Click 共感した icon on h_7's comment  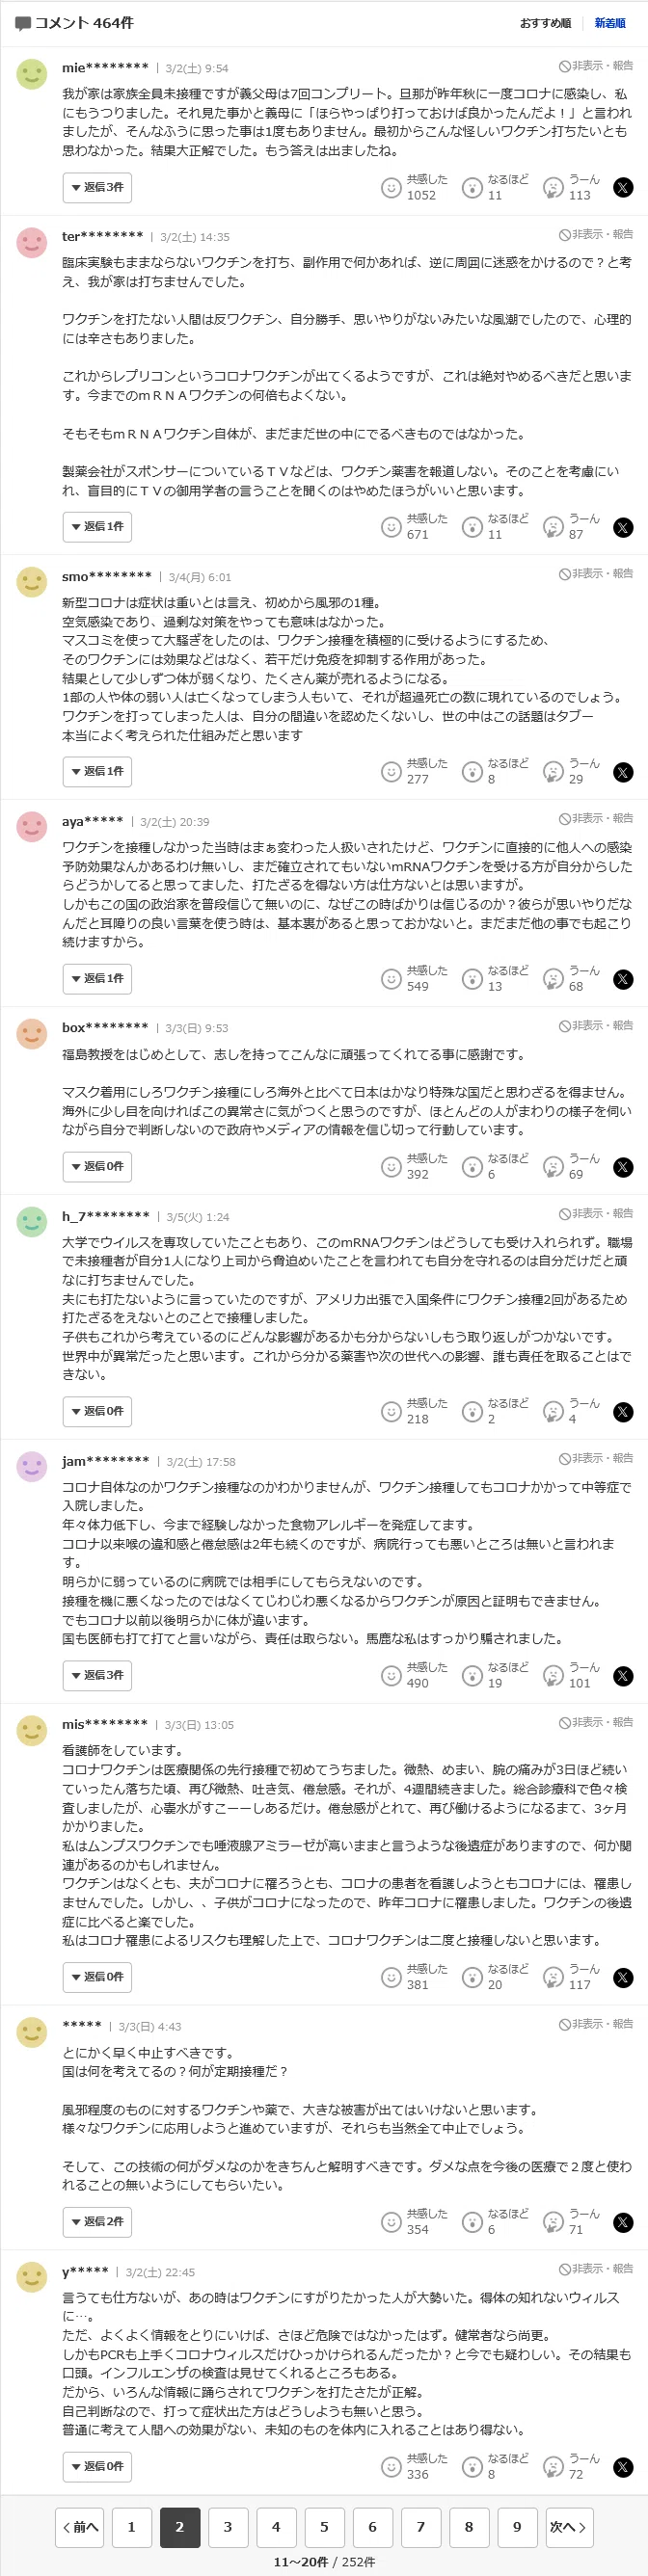[391, 1411]
